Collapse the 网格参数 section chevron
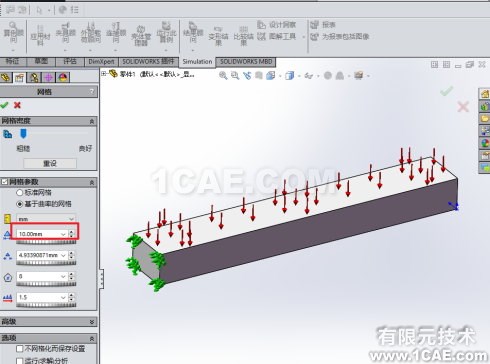 92,182
